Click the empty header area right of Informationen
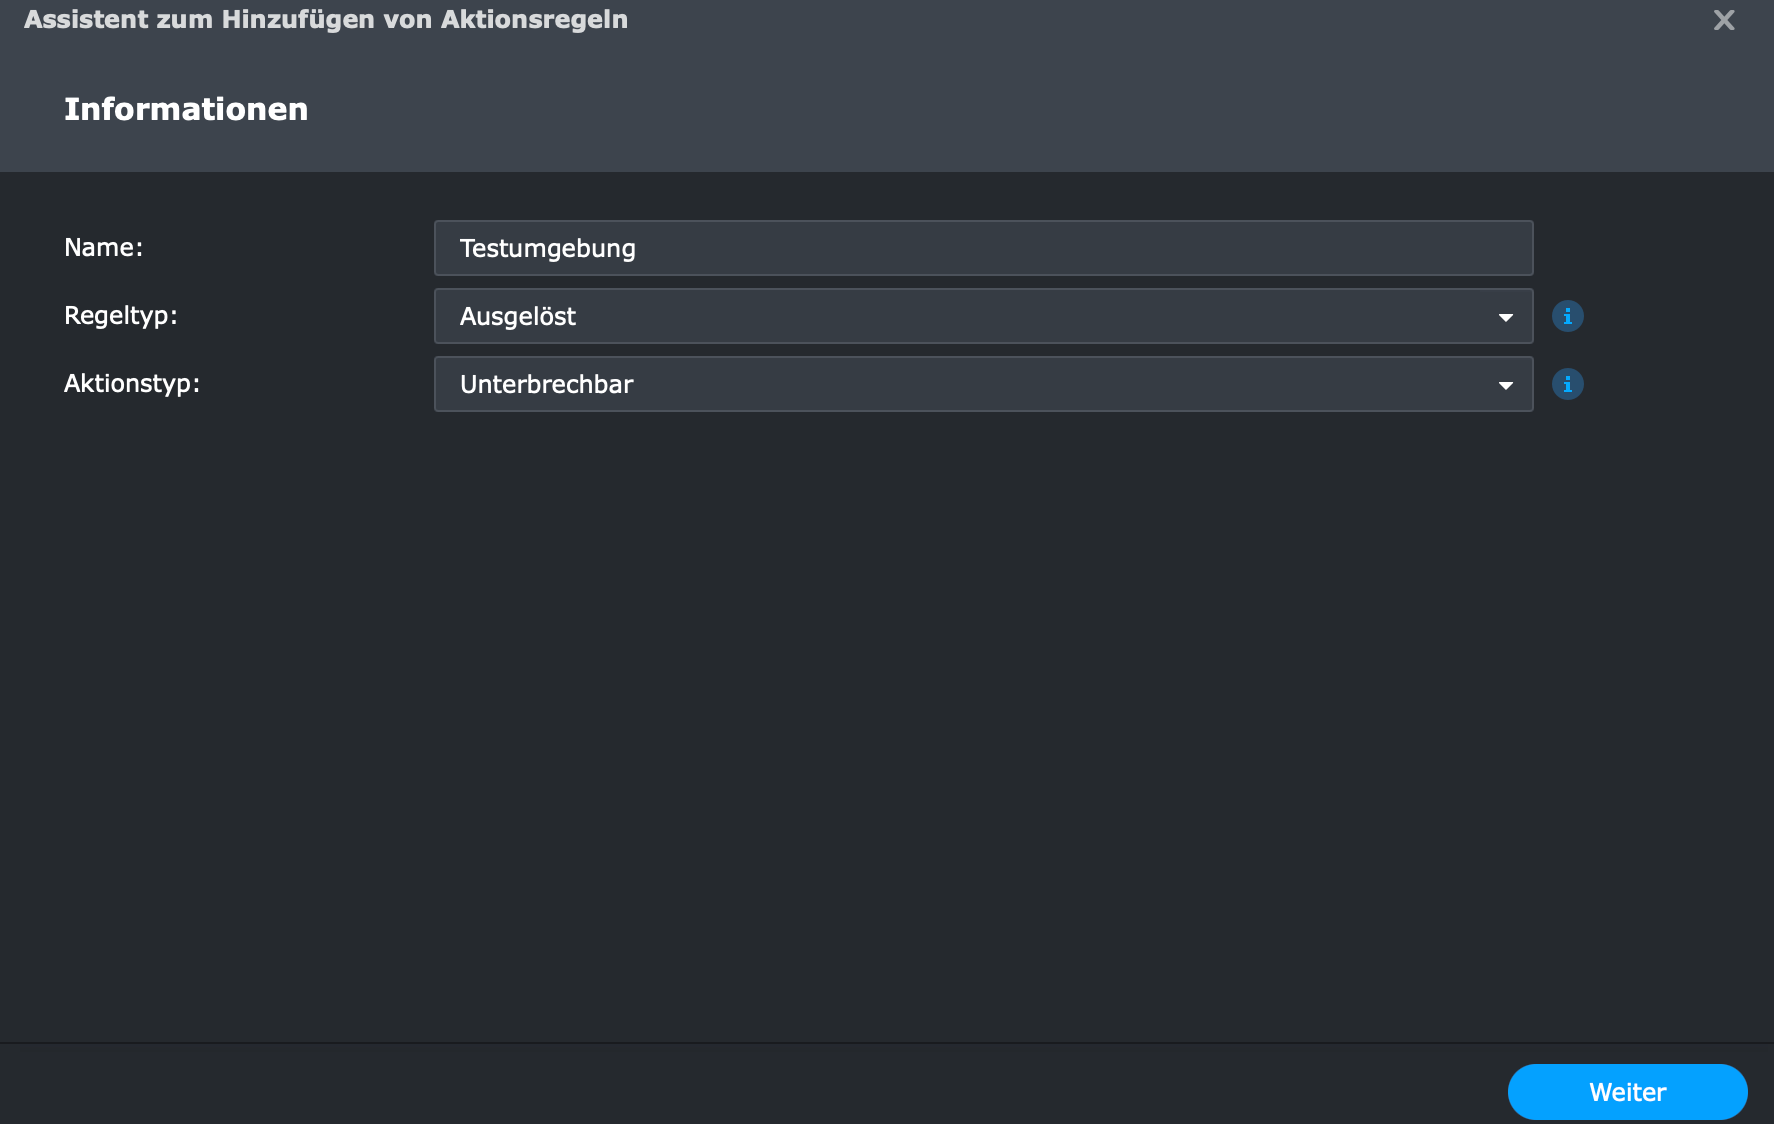 pos(1000,109)
